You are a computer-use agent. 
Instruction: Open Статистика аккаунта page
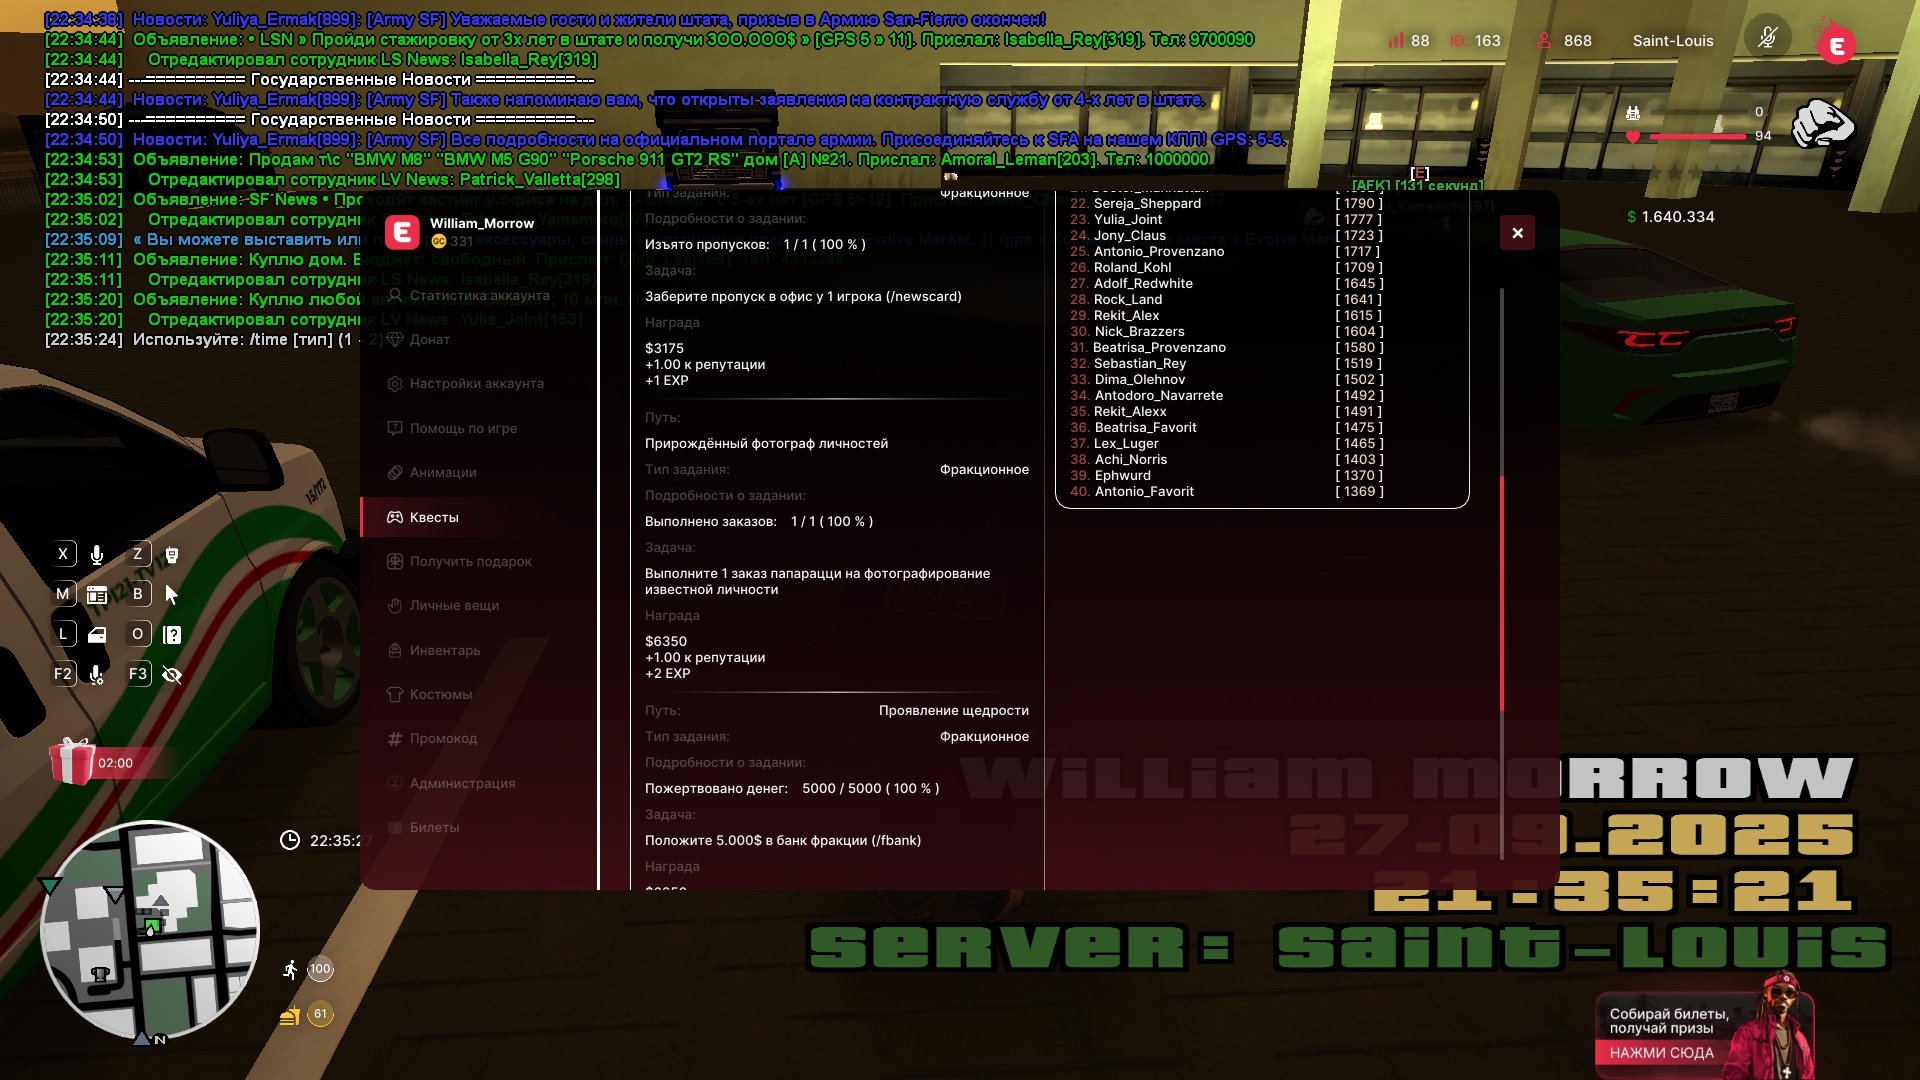pos(479,296)
